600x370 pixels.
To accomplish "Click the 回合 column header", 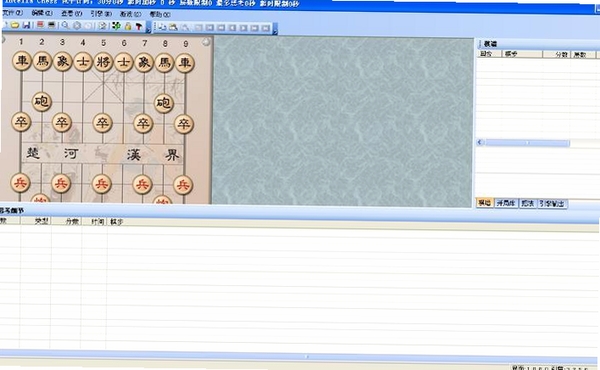I will click(489, 54).
